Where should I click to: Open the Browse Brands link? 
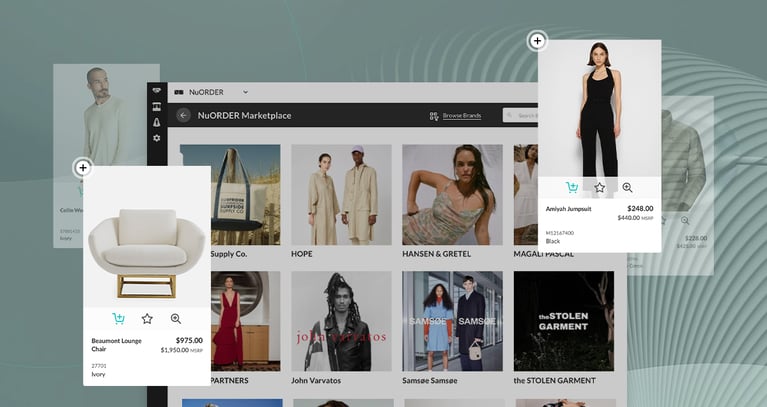pos(462,116)
